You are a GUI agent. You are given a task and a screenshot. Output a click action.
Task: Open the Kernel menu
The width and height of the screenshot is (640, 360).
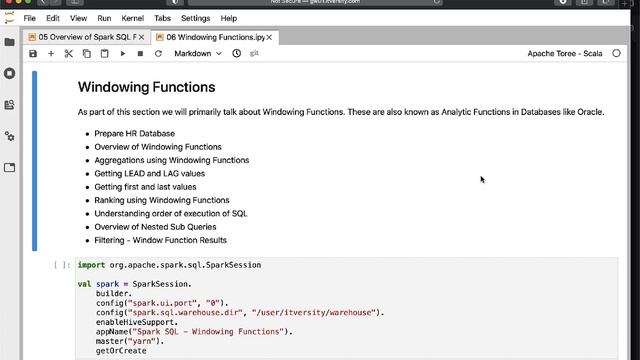pos(133,18)
